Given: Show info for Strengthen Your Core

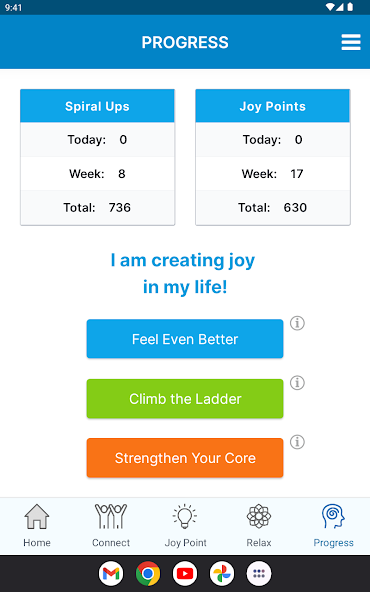Looking at the screenshot, I should tap(297, 442).
